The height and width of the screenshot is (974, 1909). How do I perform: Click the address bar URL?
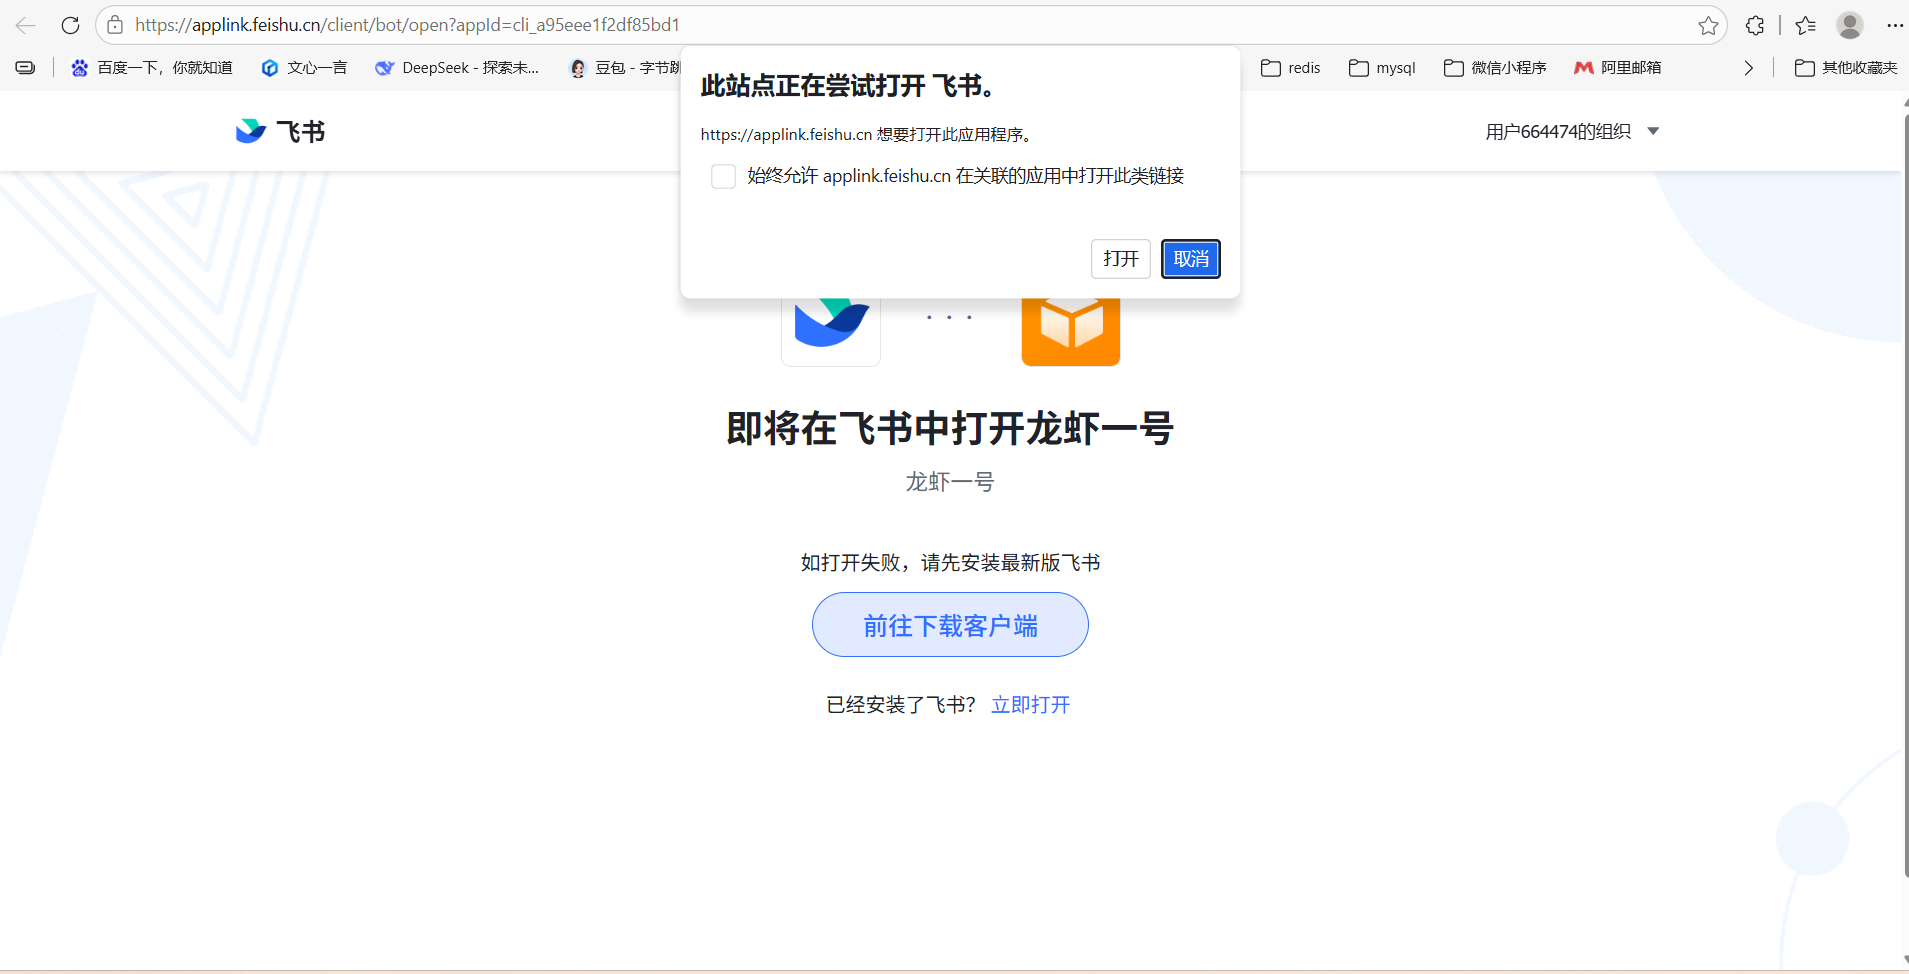coord(407,25)
